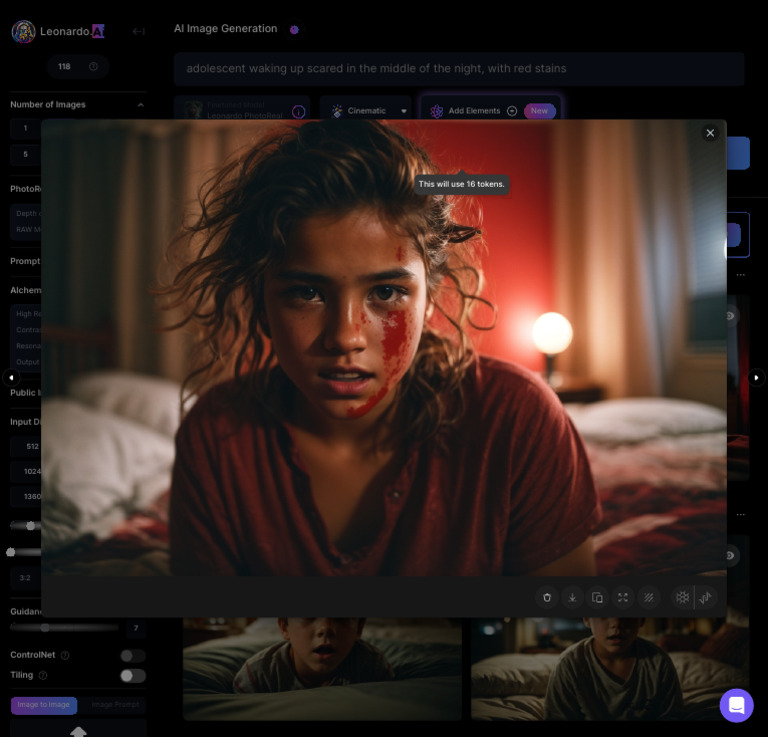Toggle the ControlNet switch

coord(133,655)
